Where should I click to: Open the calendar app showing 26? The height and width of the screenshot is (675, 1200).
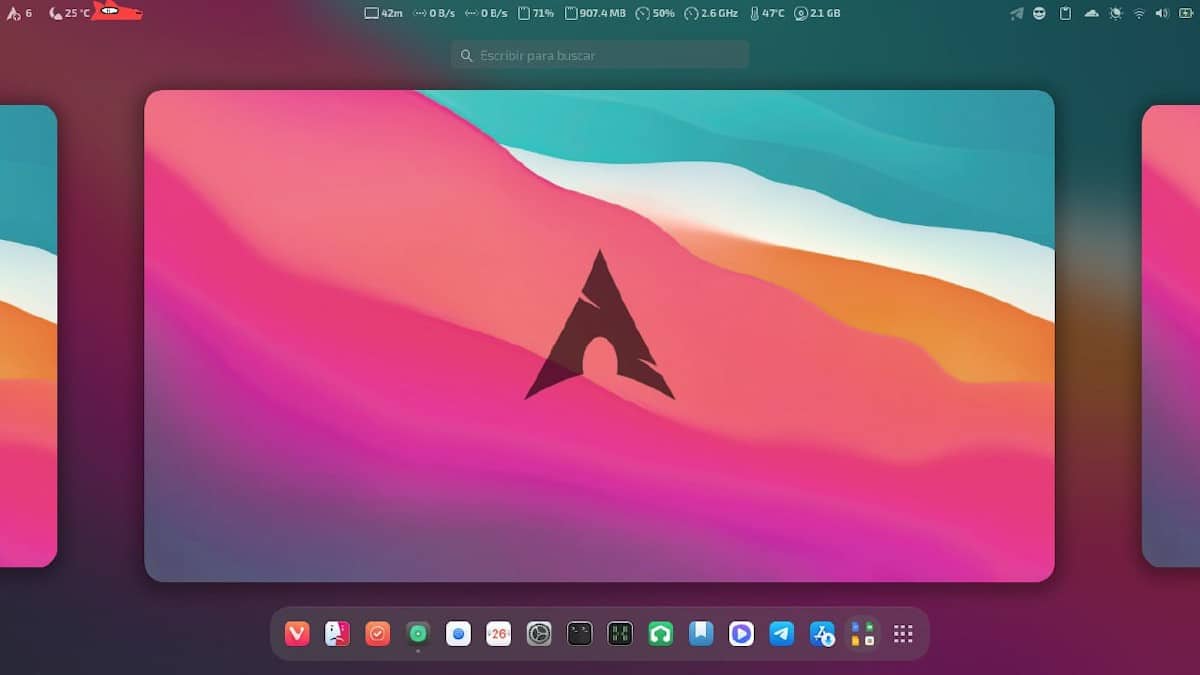tap(499, 633)
